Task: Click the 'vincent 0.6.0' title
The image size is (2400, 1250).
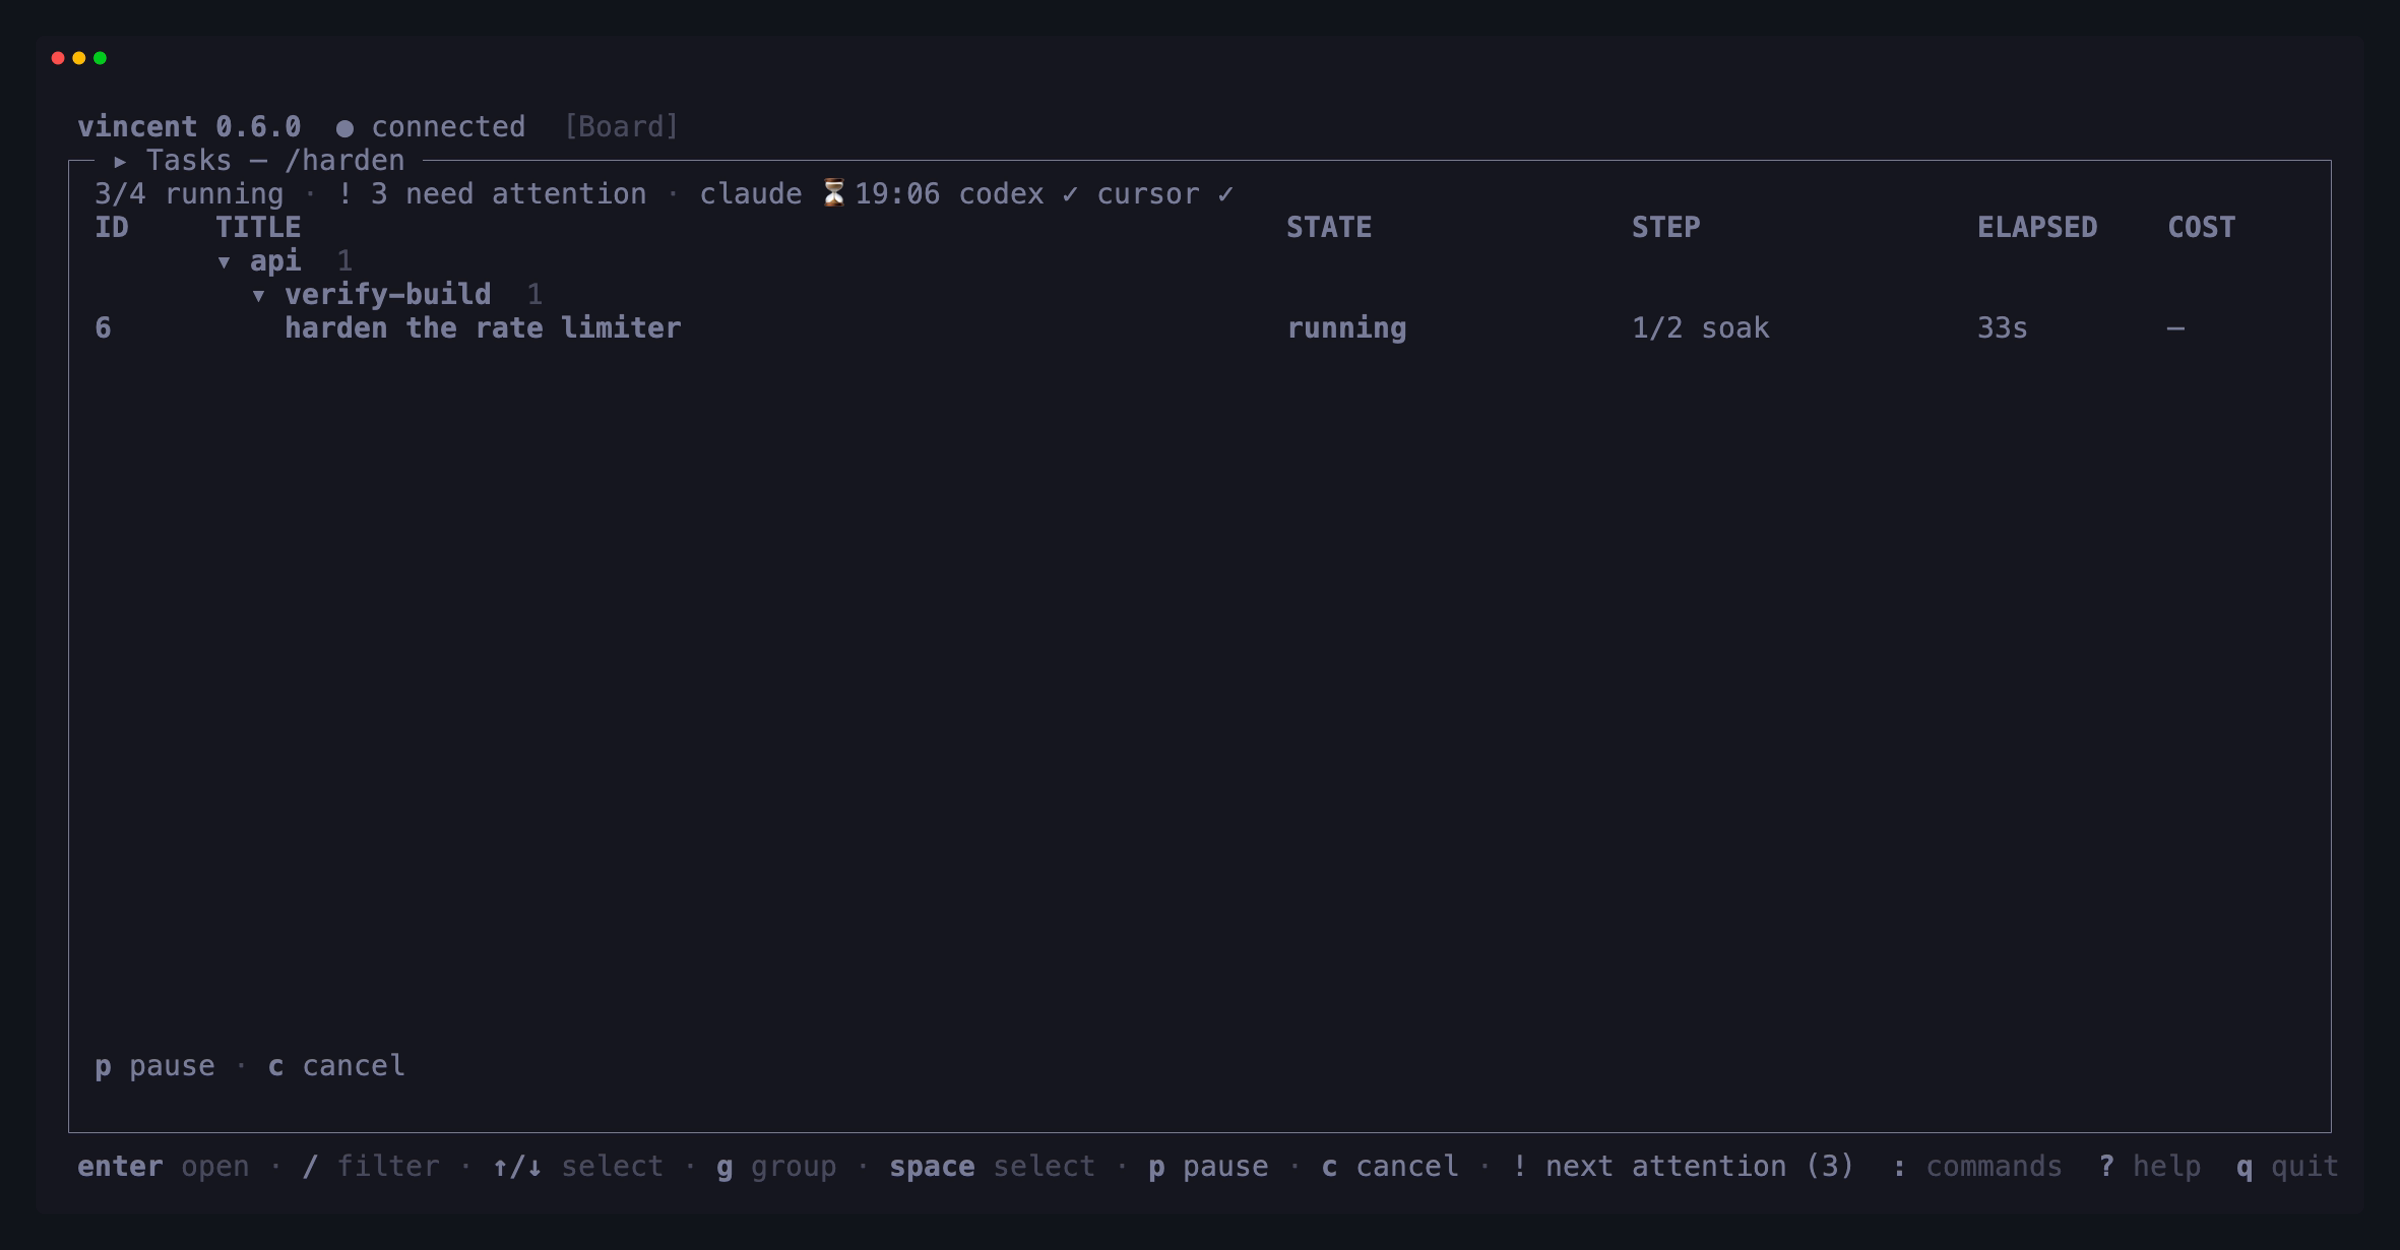Action: [x=189, y=127]
